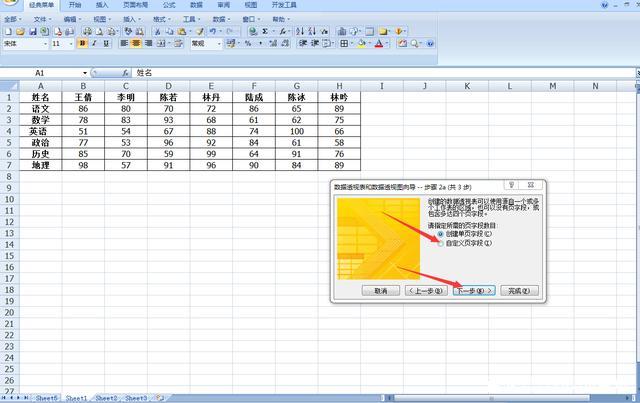Select the Format Painter brush icon

pyautogui.click(x=200, y=31)
